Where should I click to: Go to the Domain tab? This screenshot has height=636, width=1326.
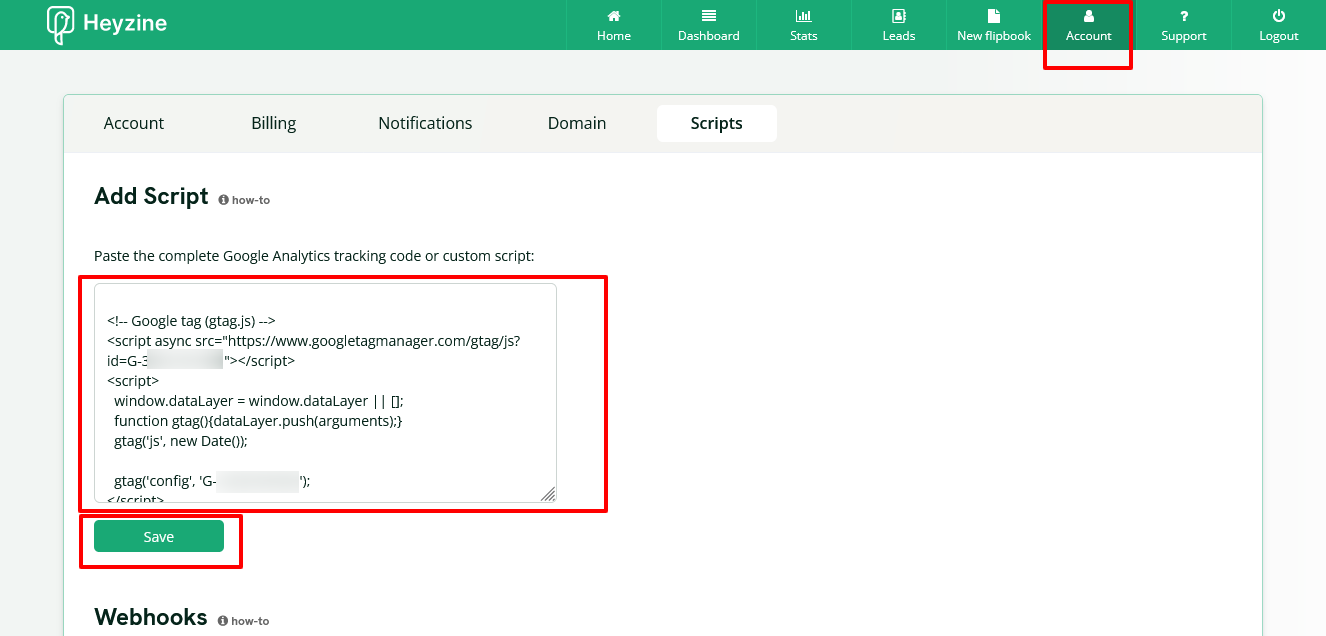(x=577, y=123)
